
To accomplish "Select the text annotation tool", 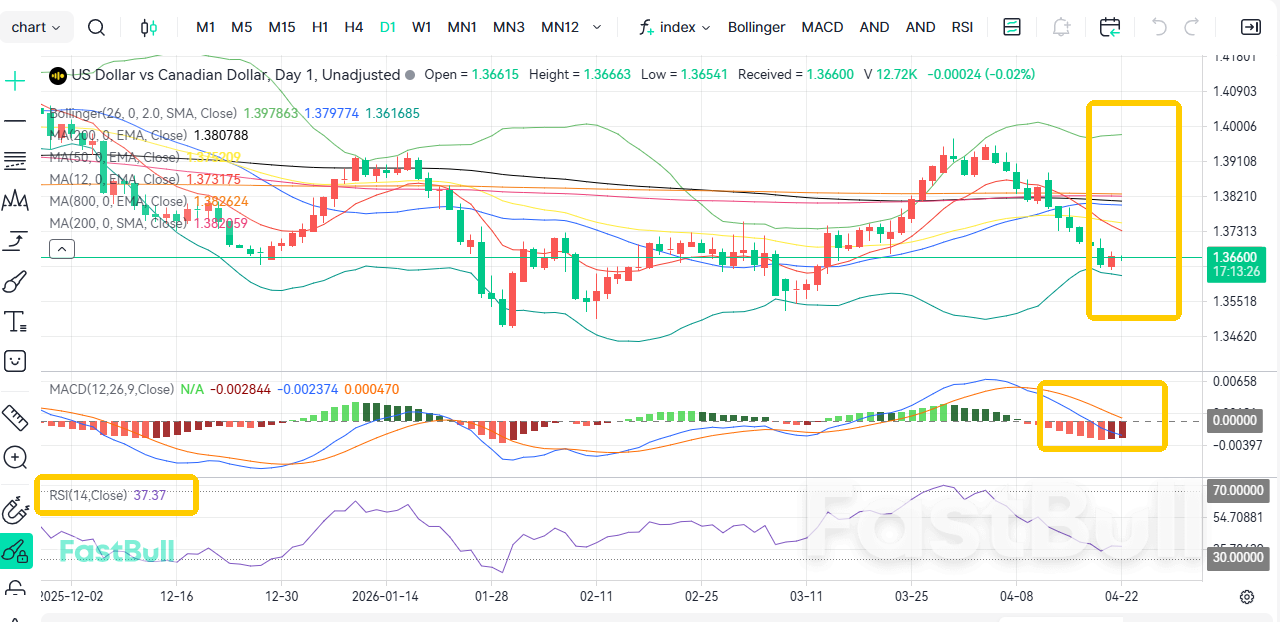I will pos(14,321).
